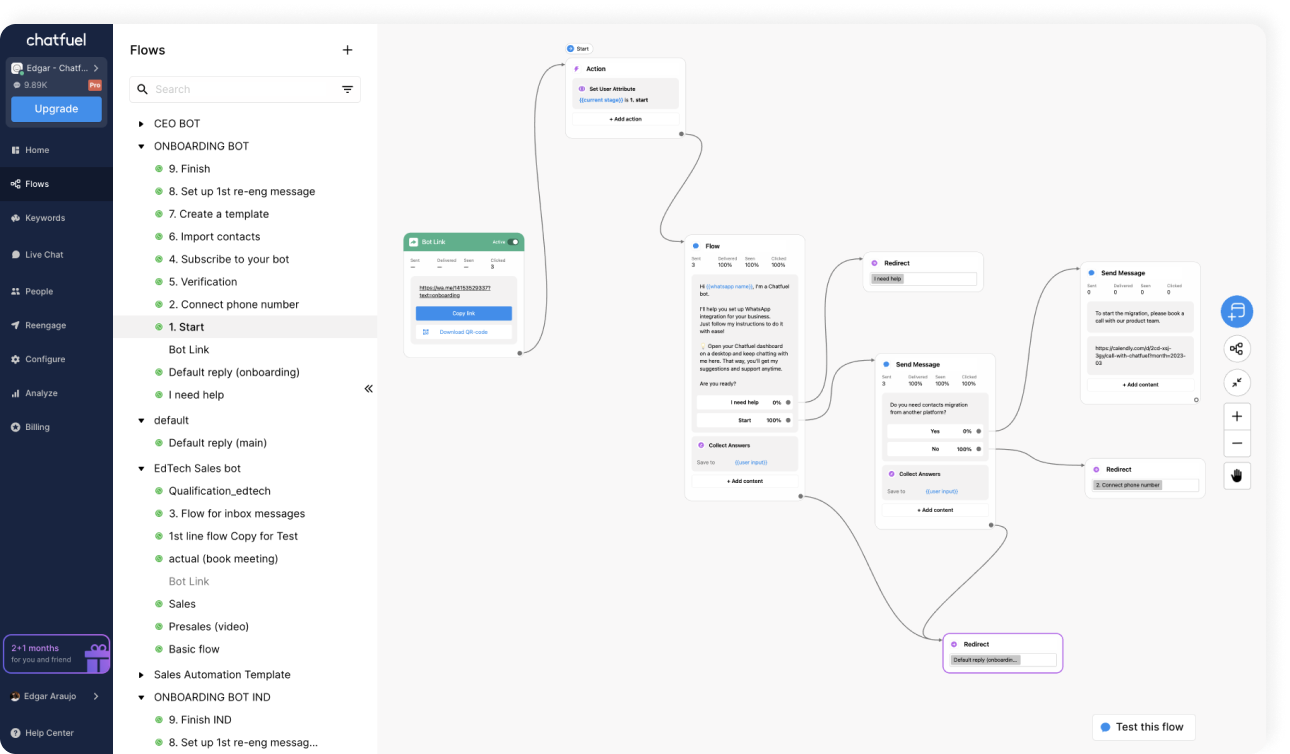Click the fit-to-screen collapse arrows icon
The height and width of the screenshot is (754, 1290).
click(1237, 382)
